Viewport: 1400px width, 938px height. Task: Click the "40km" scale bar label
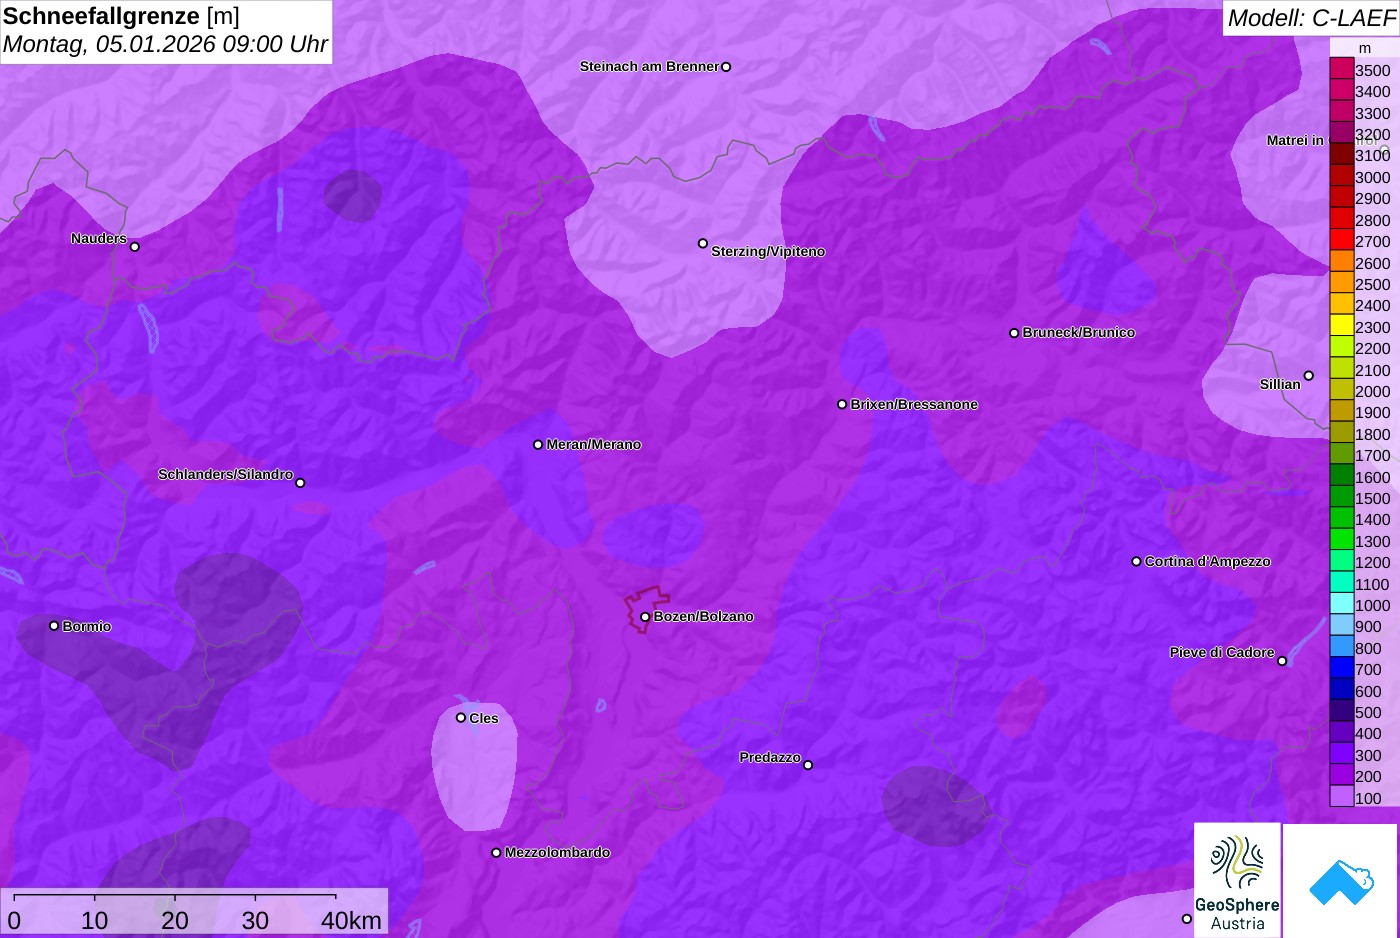351,921
